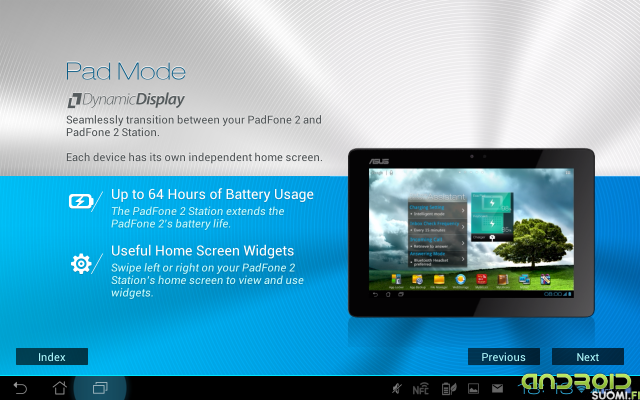Tap the NFC status icon

click(x=420, y=389)
